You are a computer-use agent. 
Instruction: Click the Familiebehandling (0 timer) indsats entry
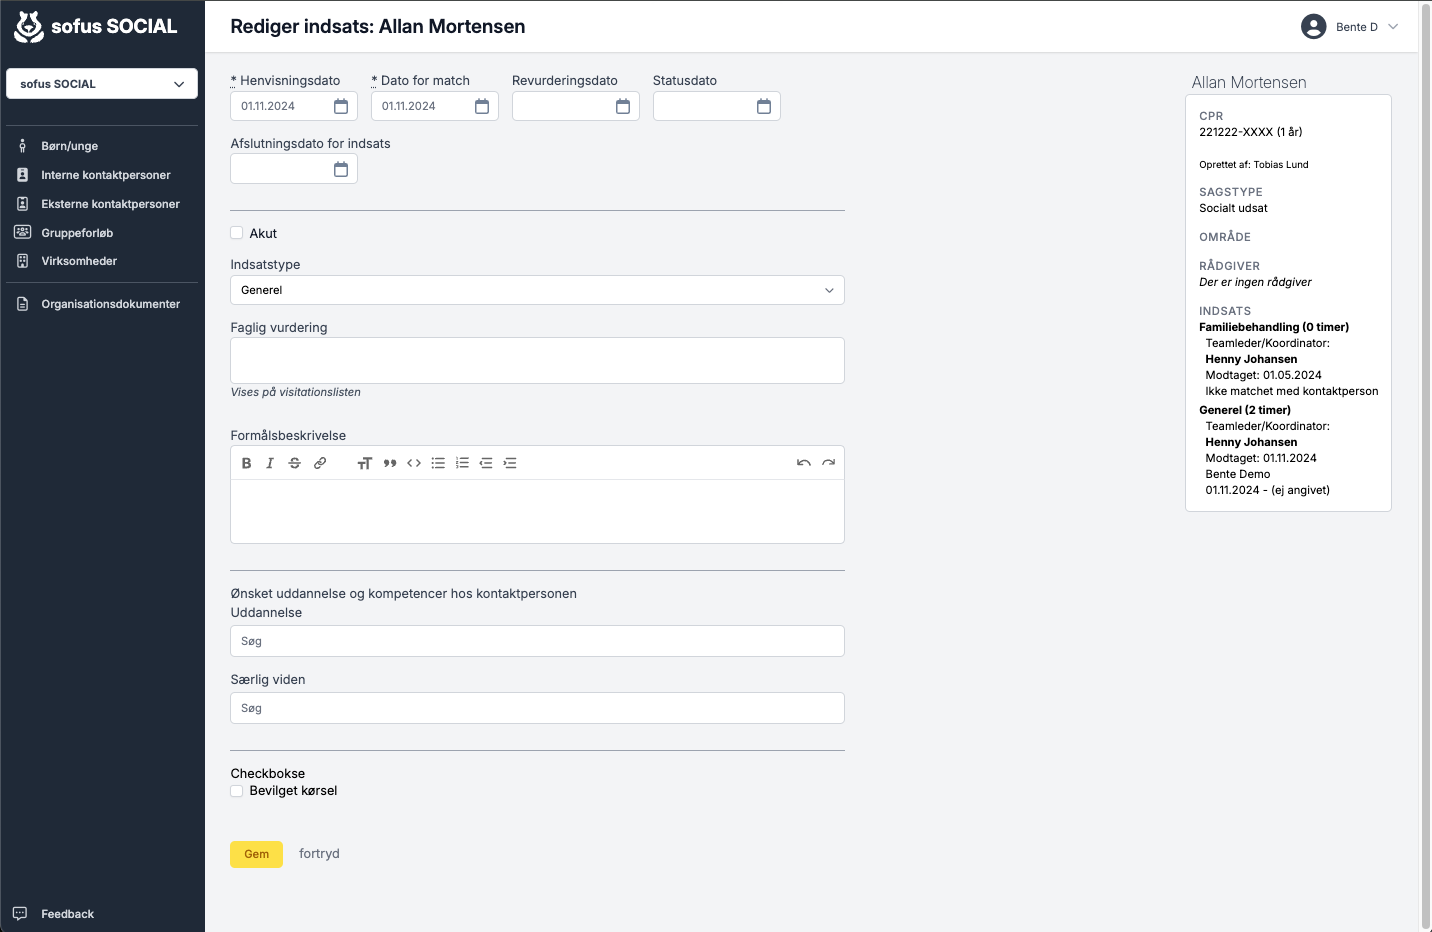(1274, 327)
